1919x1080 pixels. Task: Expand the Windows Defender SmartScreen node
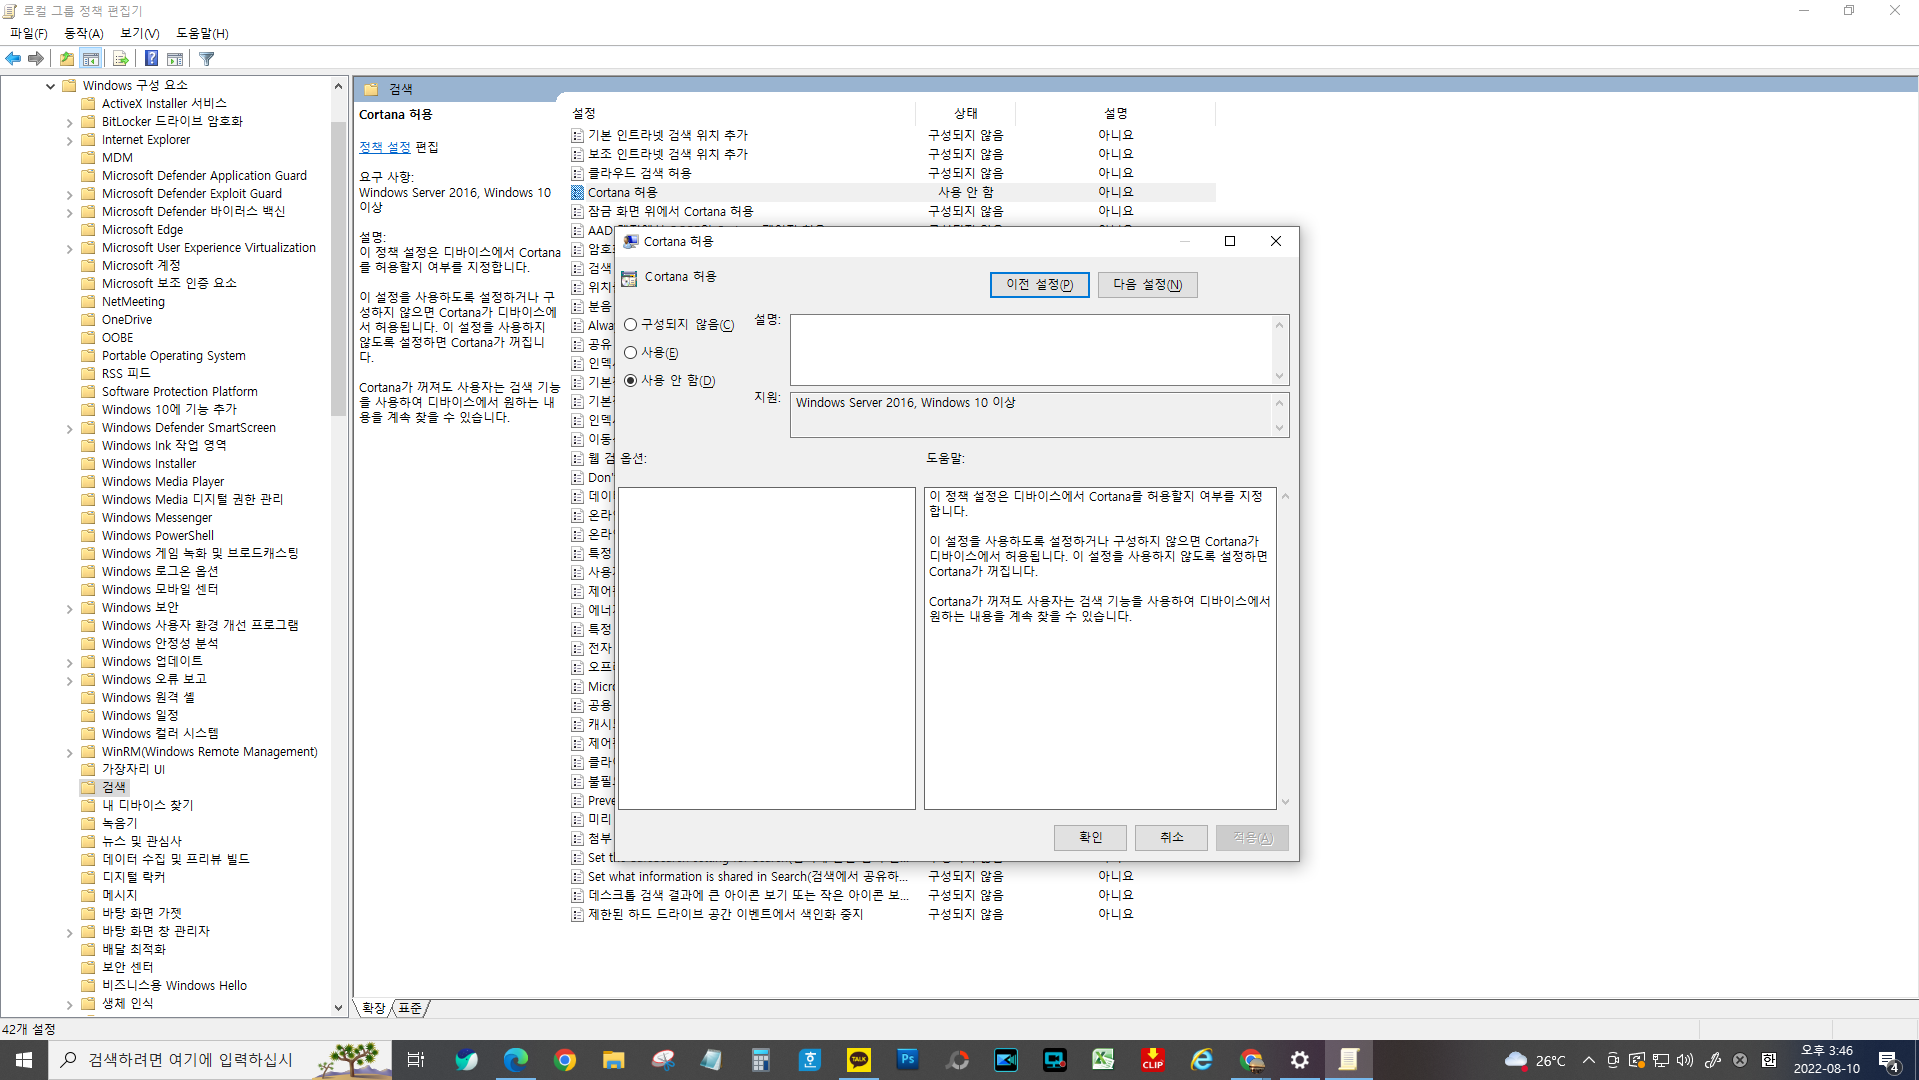69,428
